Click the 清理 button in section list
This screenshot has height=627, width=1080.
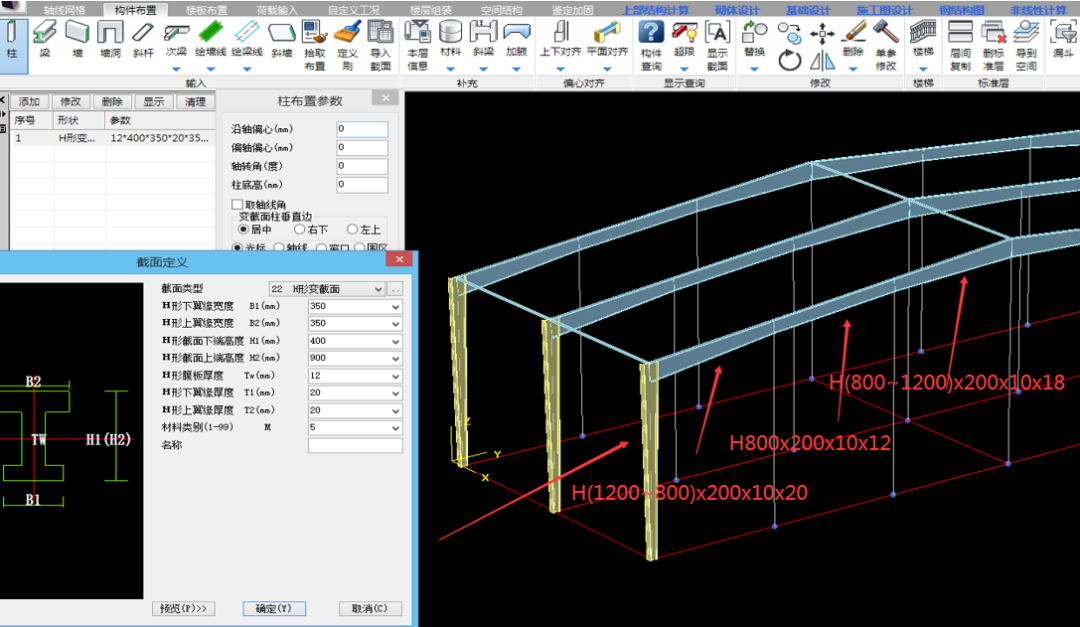[x=196, y=101]
